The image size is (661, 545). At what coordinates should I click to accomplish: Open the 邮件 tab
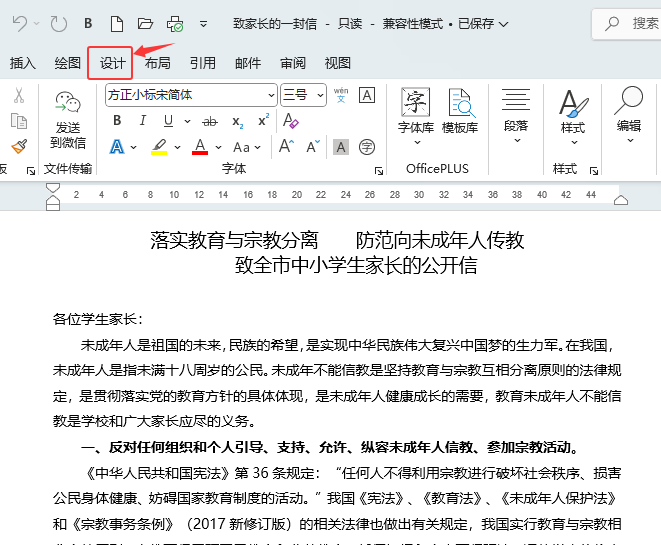(248, 63)
